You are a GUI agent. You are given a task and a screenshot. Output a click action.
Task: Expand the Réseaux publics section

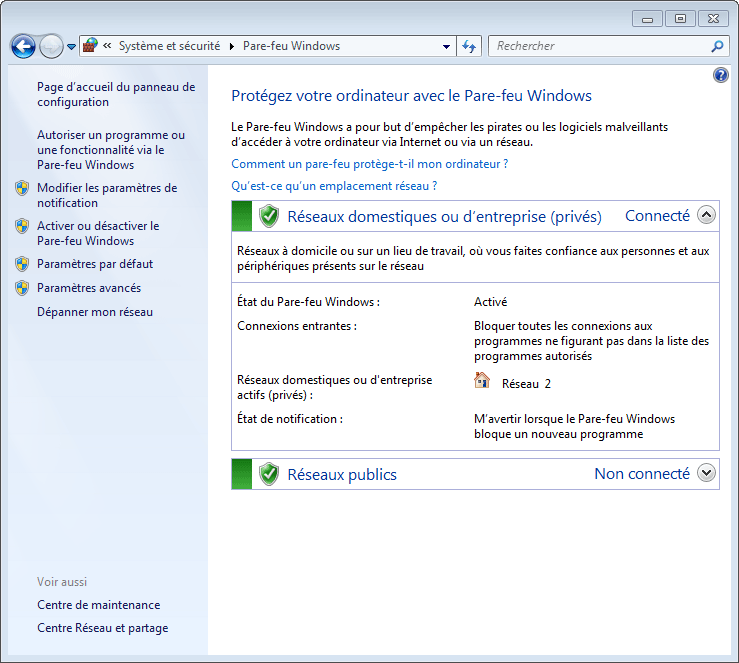[x=707, y=473]
